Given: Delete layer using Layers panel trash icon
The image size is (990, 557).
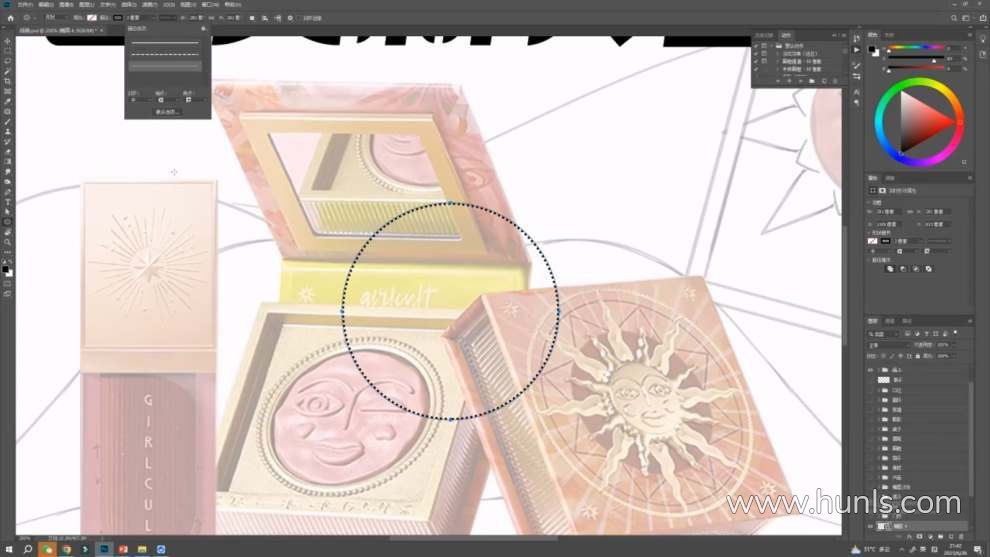Looking at the screenshot, I should pyautogui.click(x=961, y=537).
